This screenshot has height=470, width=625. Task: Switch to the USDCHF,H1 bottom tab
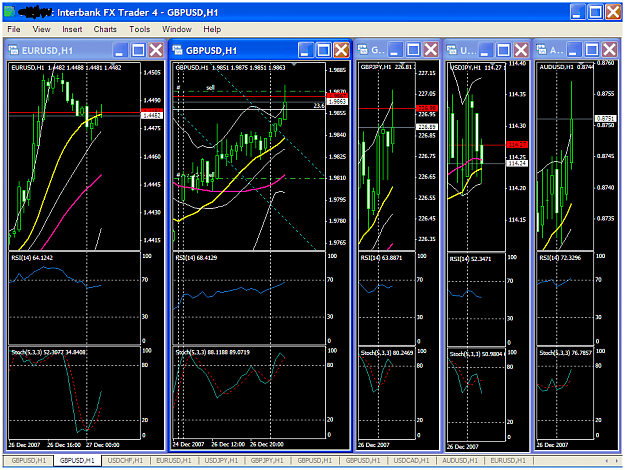tap(125, 460)
